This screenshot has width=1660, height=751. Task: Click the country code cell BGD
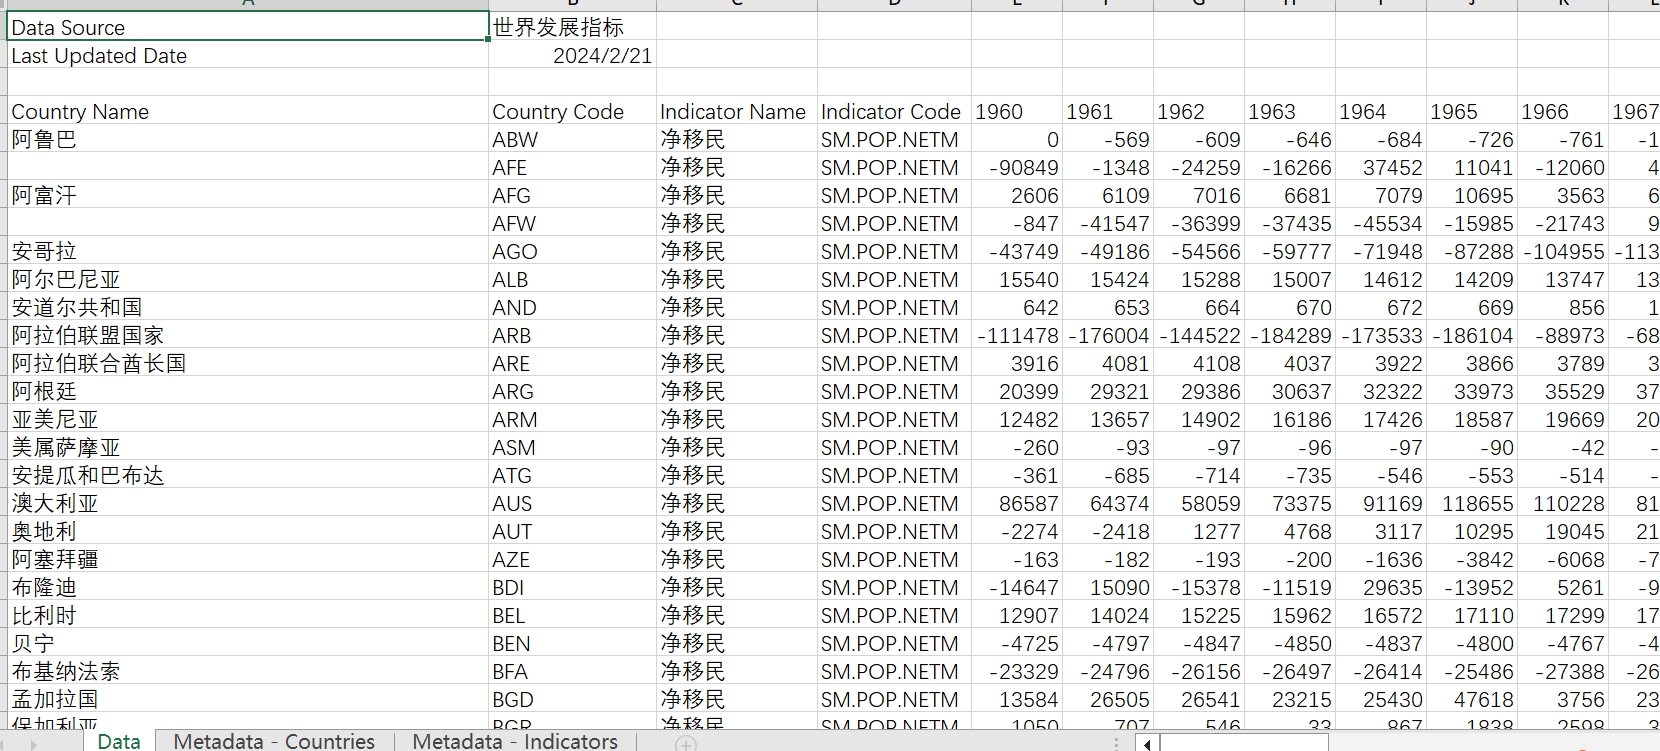point(572,699)
